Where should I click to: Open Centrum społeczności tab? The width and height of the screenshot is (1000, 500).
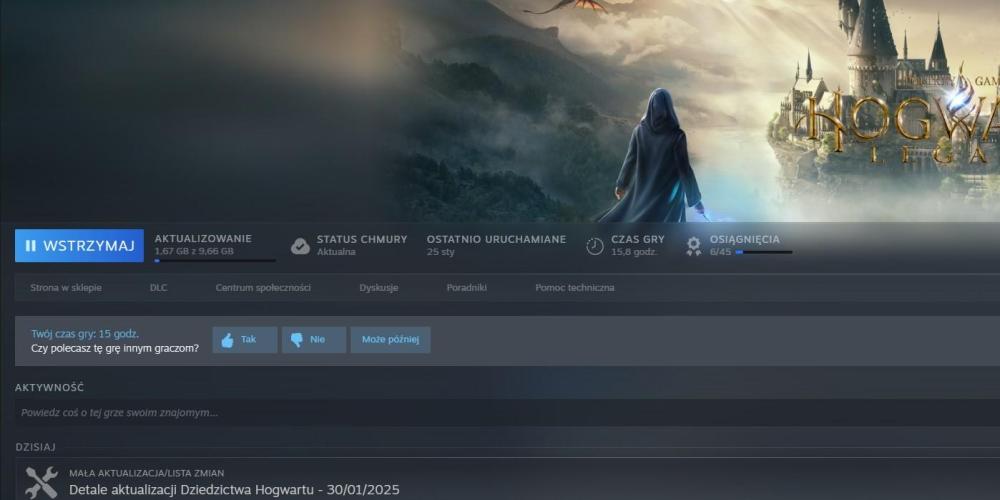[263, 288]
